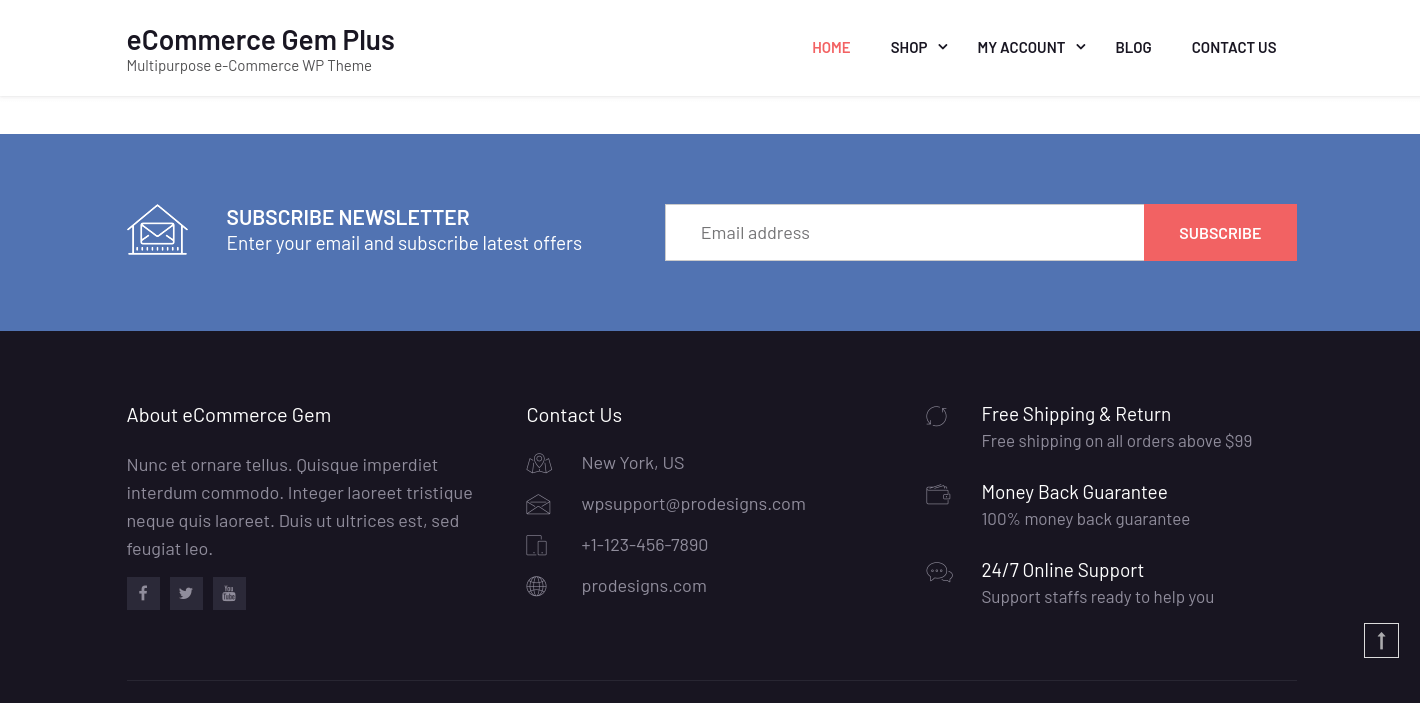Open the Blog menu item
Viewport: 1420px width, 703px height.
[x=1133, y=47]
